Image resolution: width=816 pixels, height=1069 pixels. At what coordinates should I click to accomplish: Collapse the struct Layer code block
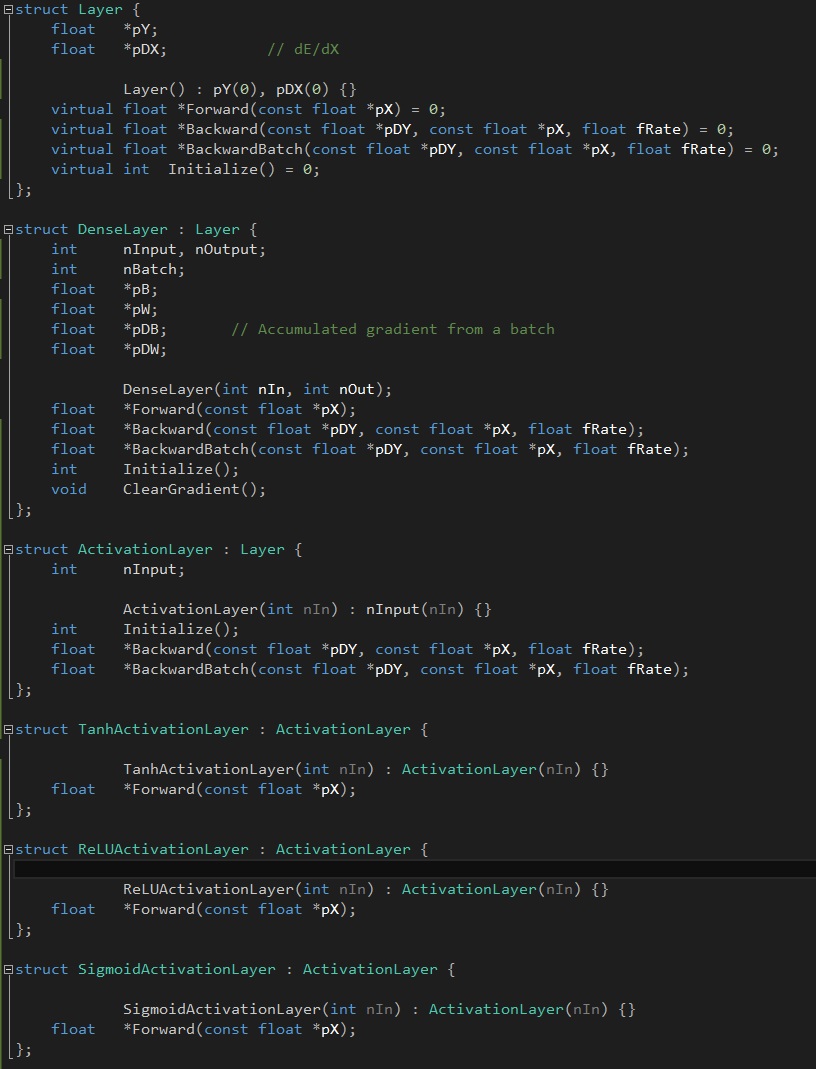(x=8, y=10)
